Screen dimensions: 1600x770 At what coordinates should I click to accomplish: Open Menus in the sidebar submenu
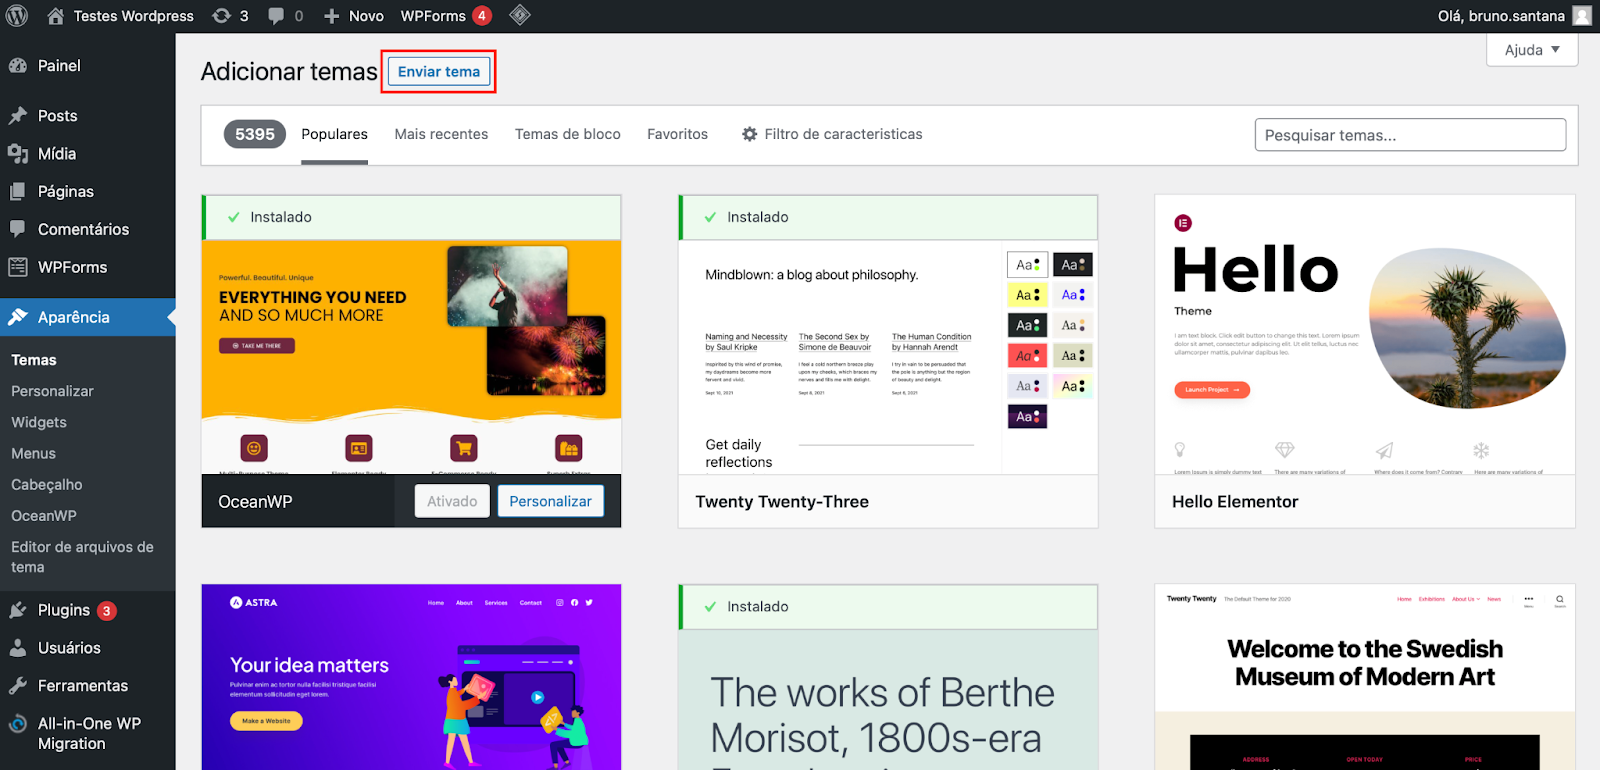click(33, 453)
